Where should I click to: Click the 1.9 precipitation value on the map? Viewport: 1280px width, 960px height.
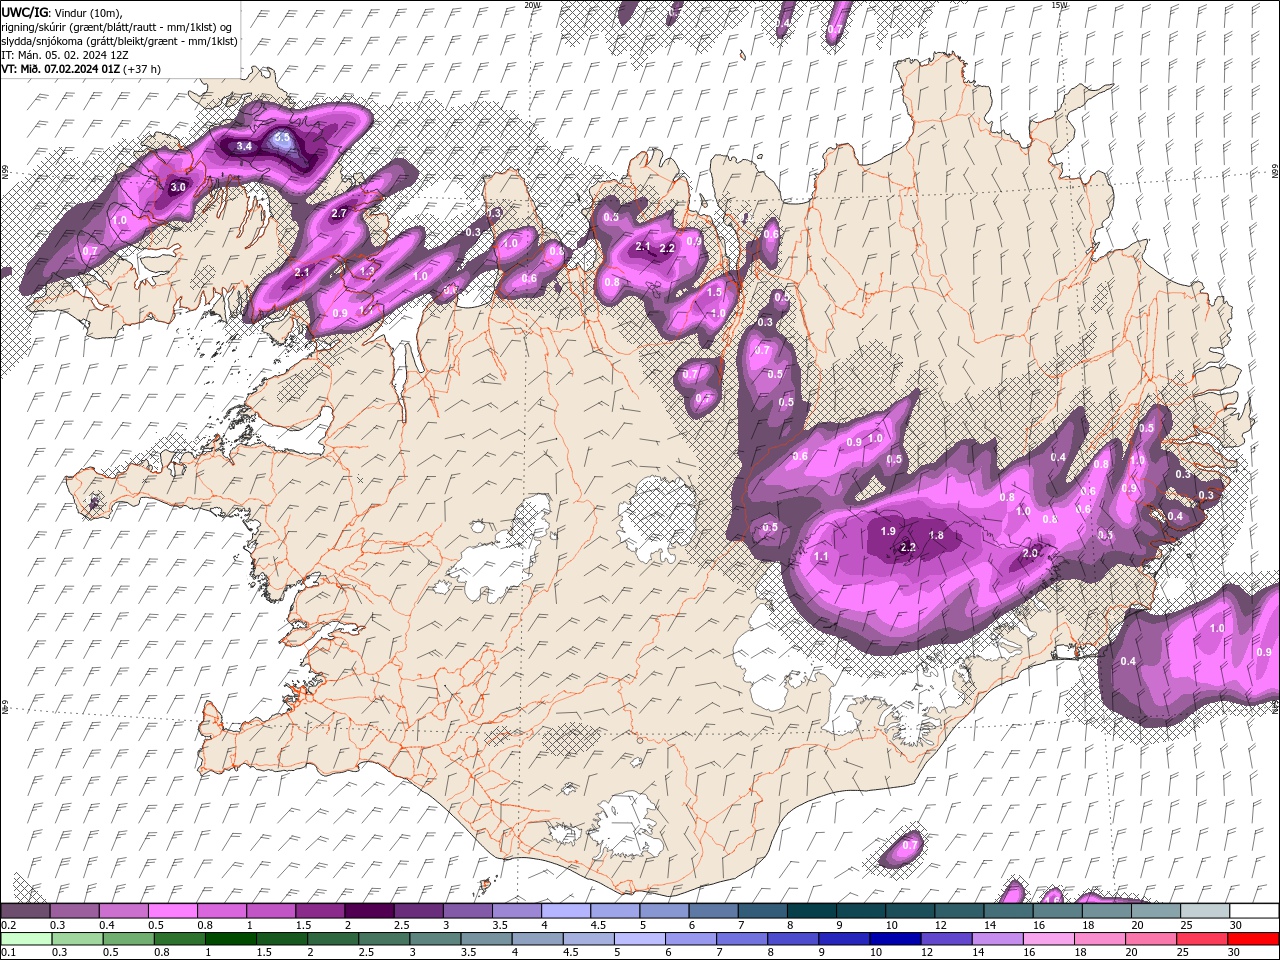pyautogui.click(x=888, y=531)
